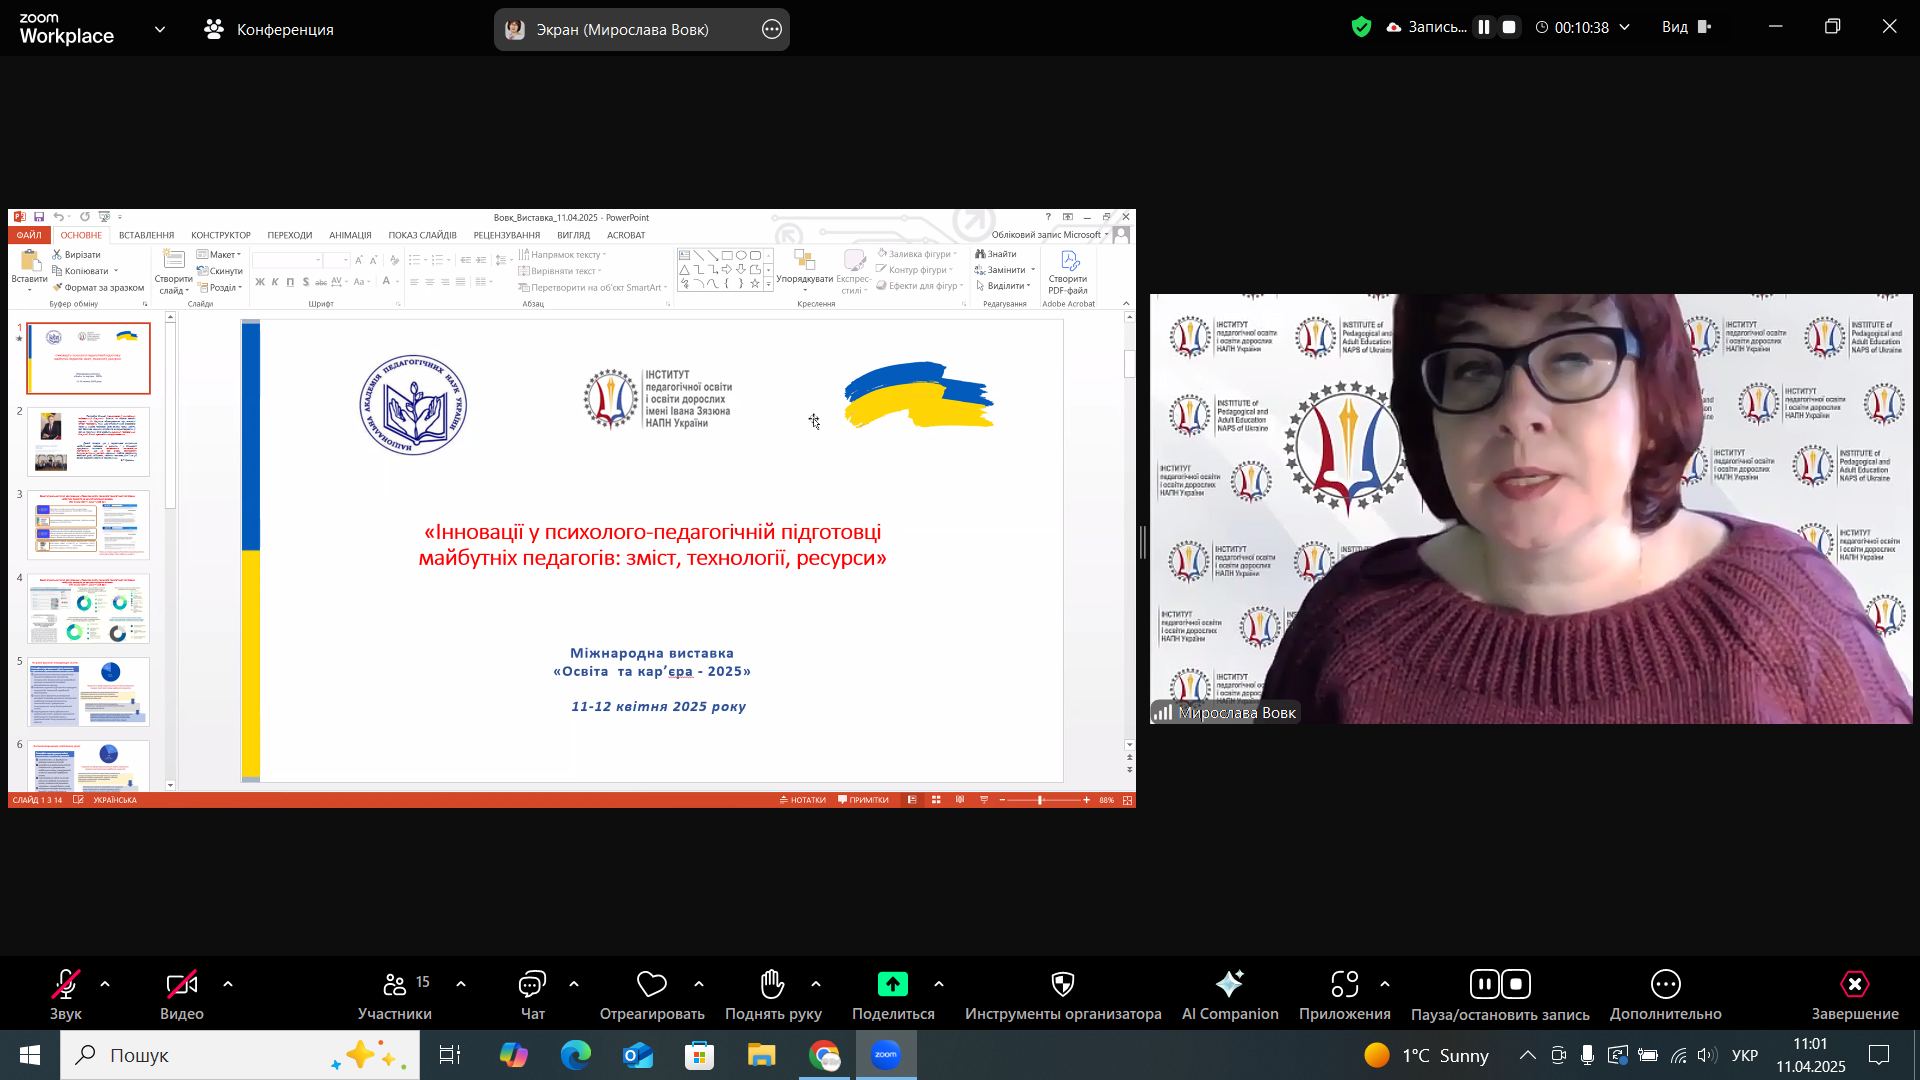Click PowerPoint zoom in plus button
This screenshot has width=1920, height=1080.
click(x=1087, y=800)
